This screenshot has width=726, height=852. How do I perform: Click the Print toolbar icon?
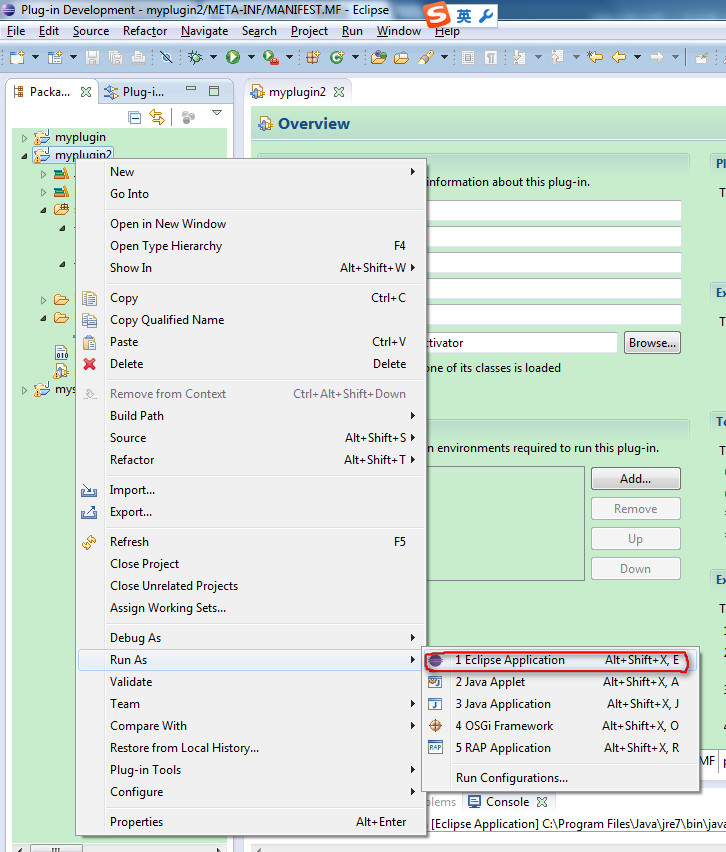[139, 57]
